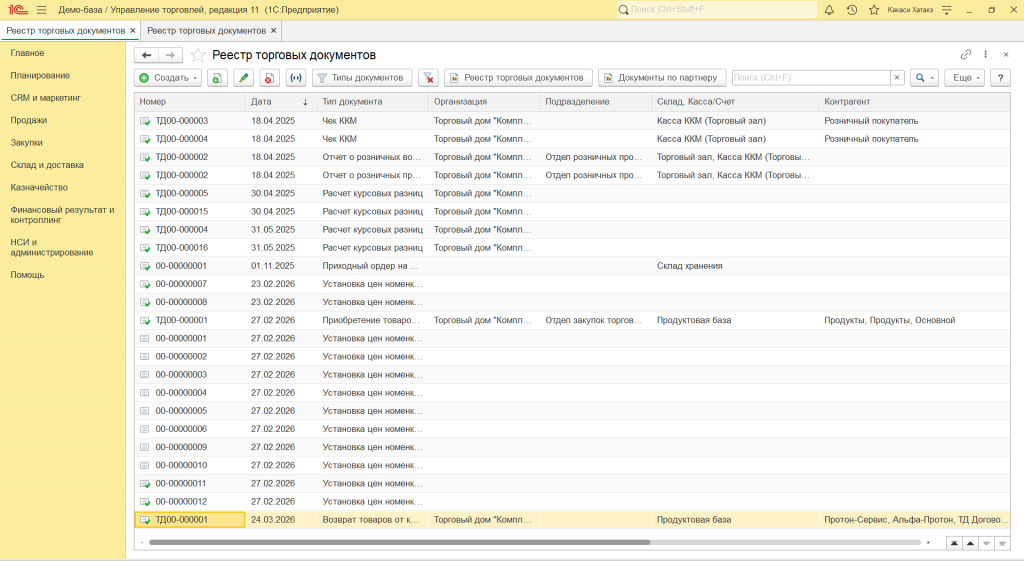
Task: Add page to favorites with star icon
Action: pyautogui.click(x=874, y=10)
